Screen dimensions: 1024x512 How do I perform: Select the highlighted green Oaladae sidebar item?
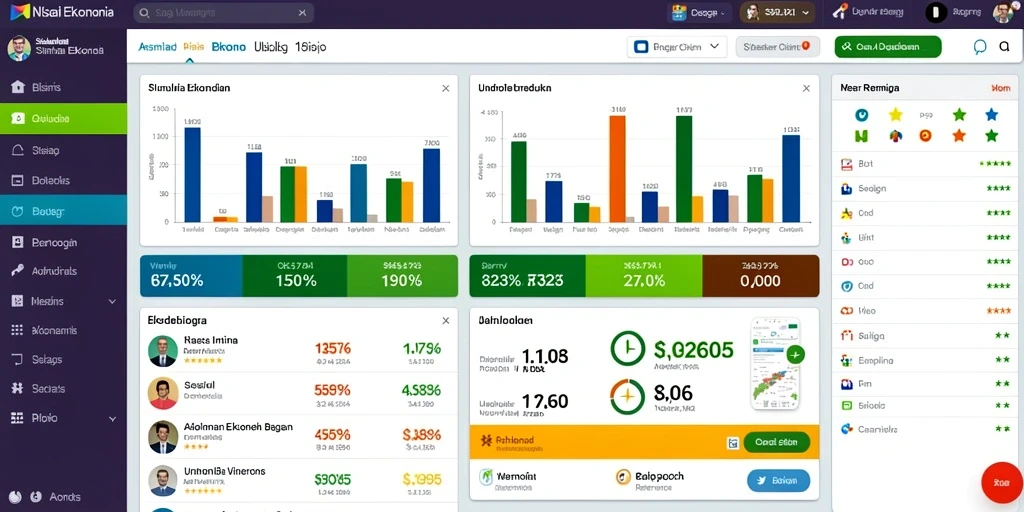pos(63,119)
